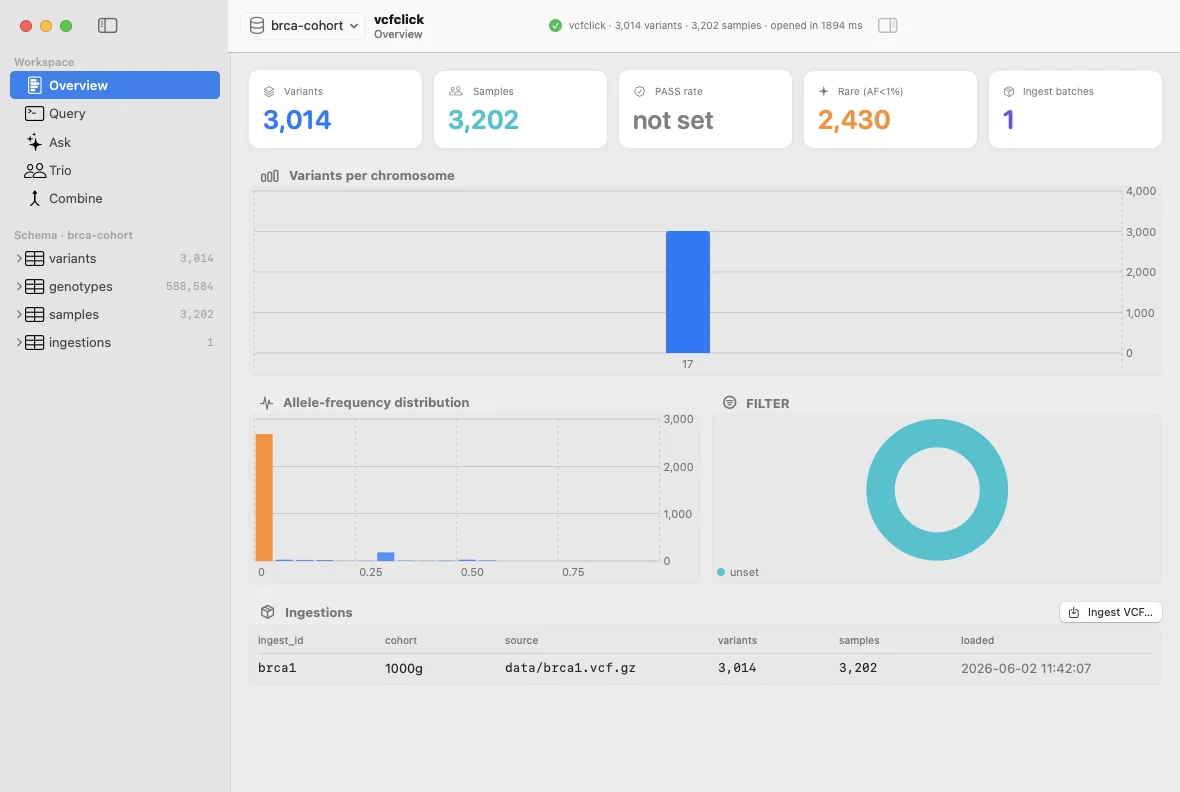1180x792 pixels.
Task: Click the green status checkmark icon
Action: (x=555, y=26)
